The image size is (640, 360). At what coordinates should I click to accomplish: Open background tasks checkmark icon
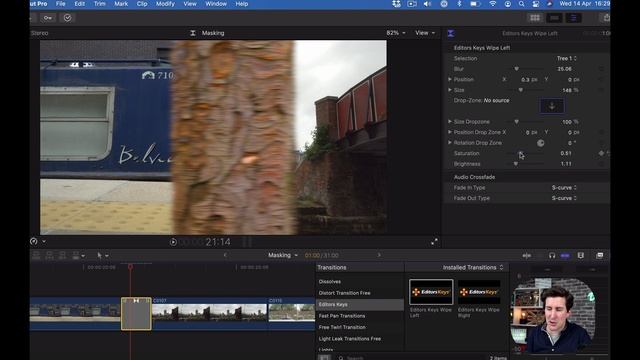67,18
